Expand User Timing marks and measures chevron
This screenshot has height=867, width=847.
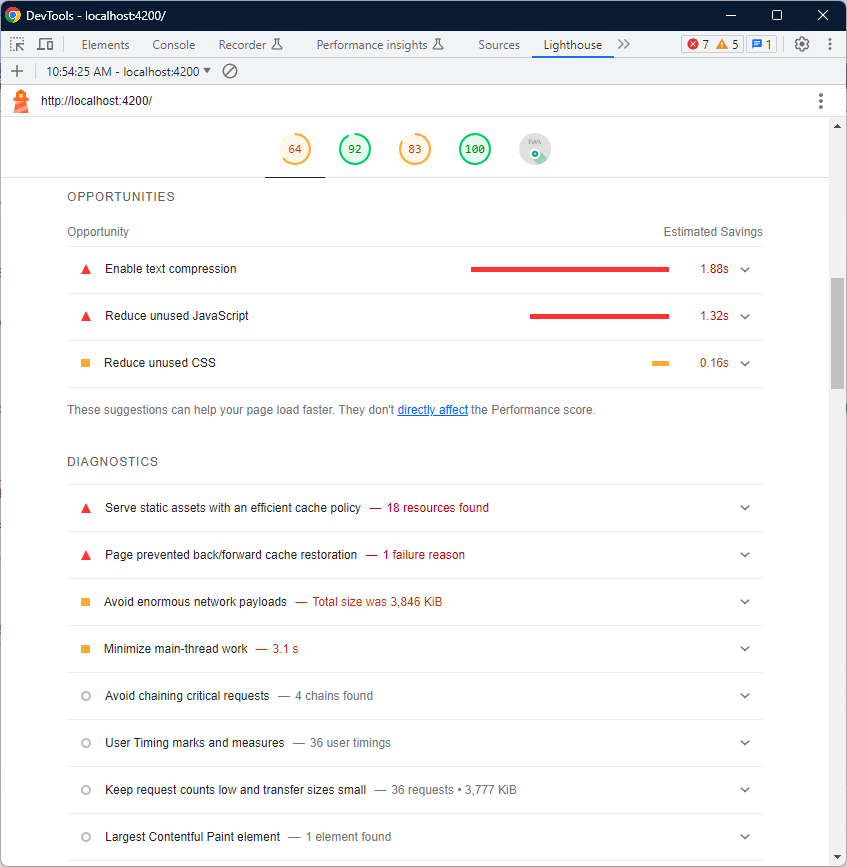tap(745, 743)
